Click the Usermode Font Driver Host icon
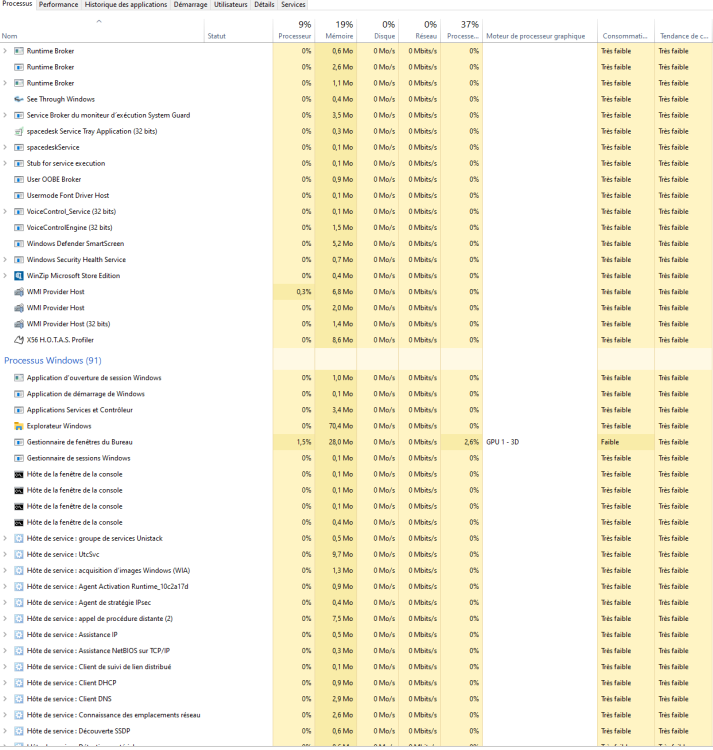Viewport: 713px width, 750px height. point(19,195)
